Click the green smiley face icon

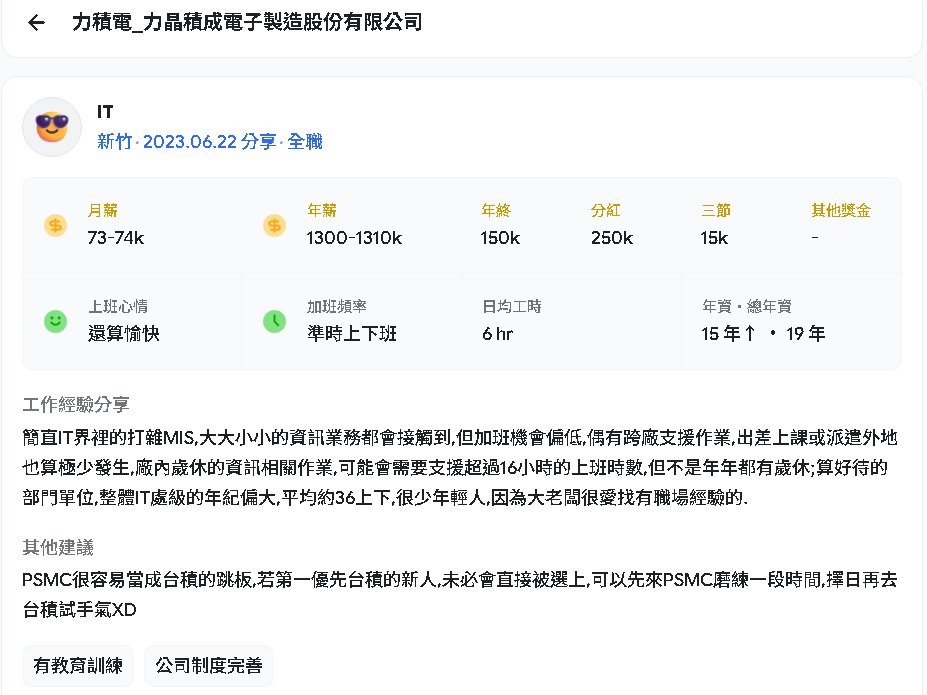pyautogui.click(x=56, y=321)
